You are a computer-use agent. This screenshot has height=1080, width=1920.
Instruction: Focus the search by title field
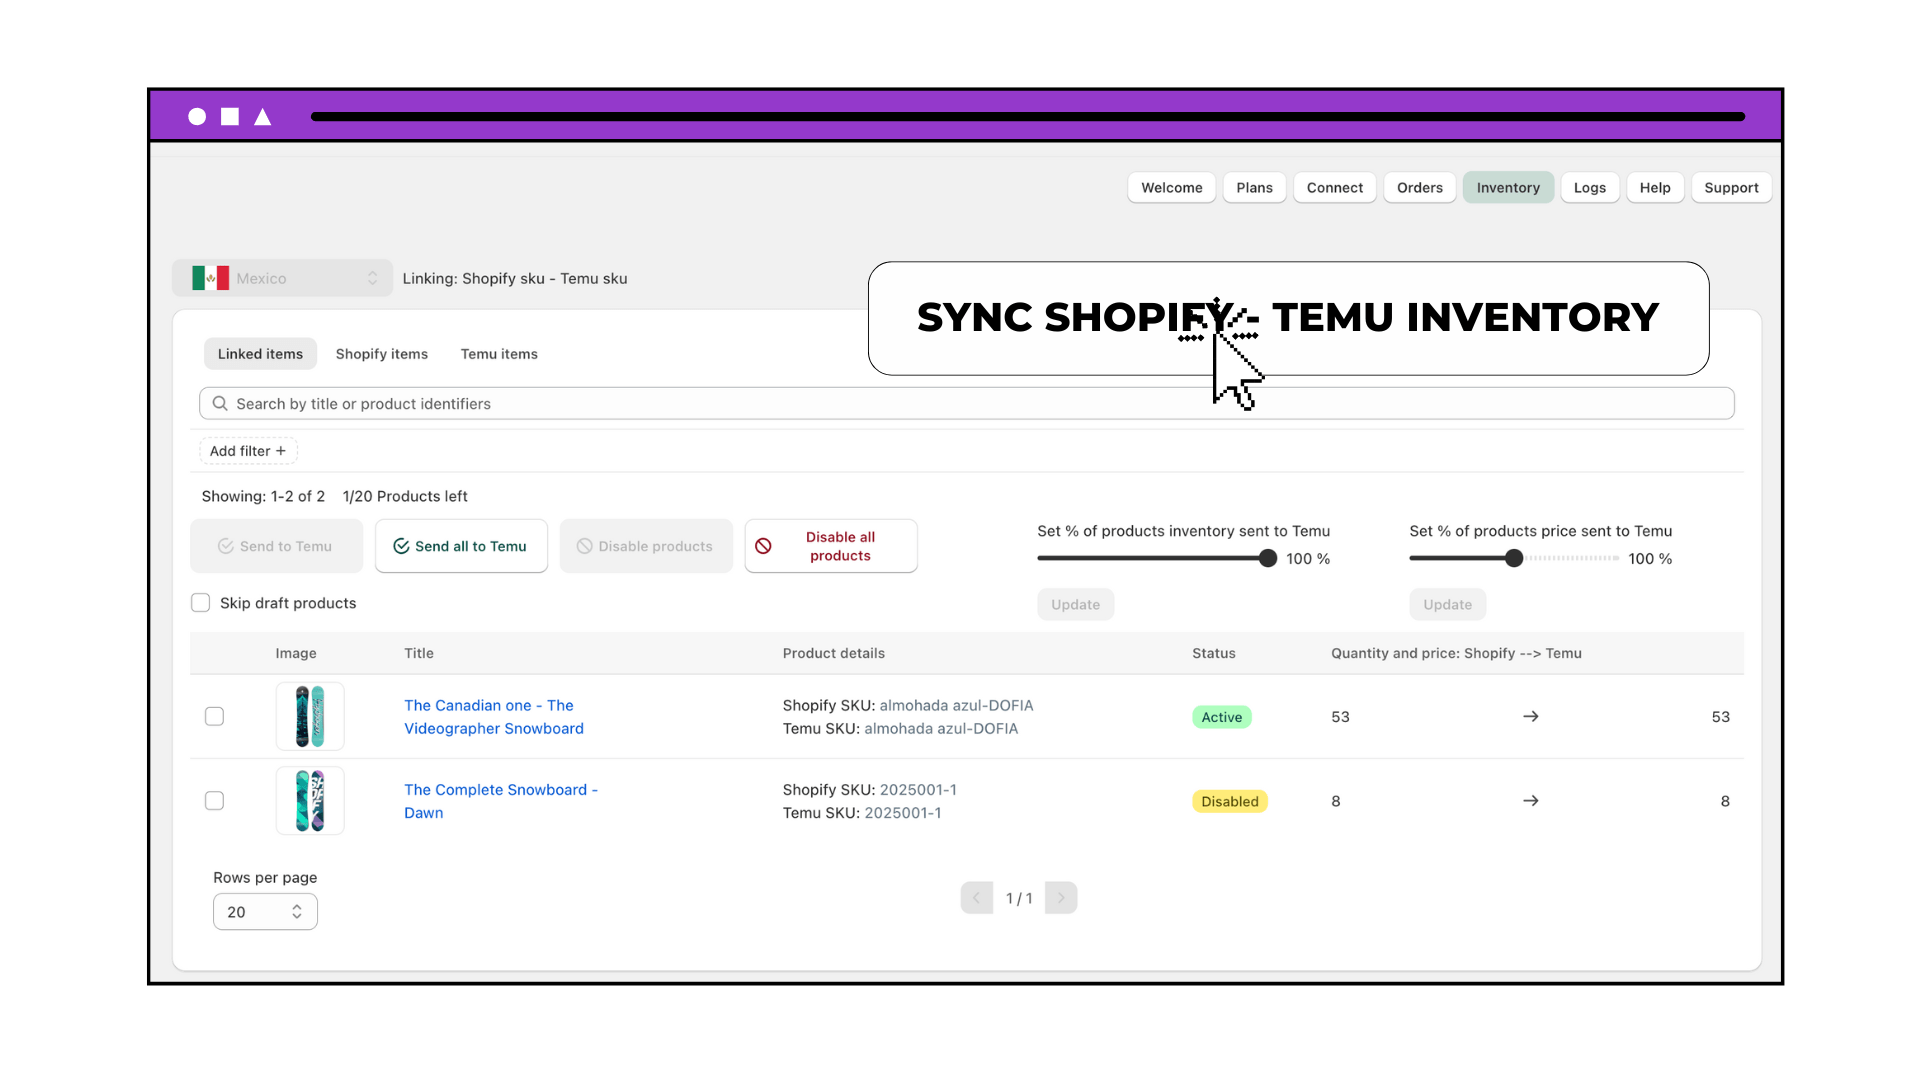coord(966,404)
